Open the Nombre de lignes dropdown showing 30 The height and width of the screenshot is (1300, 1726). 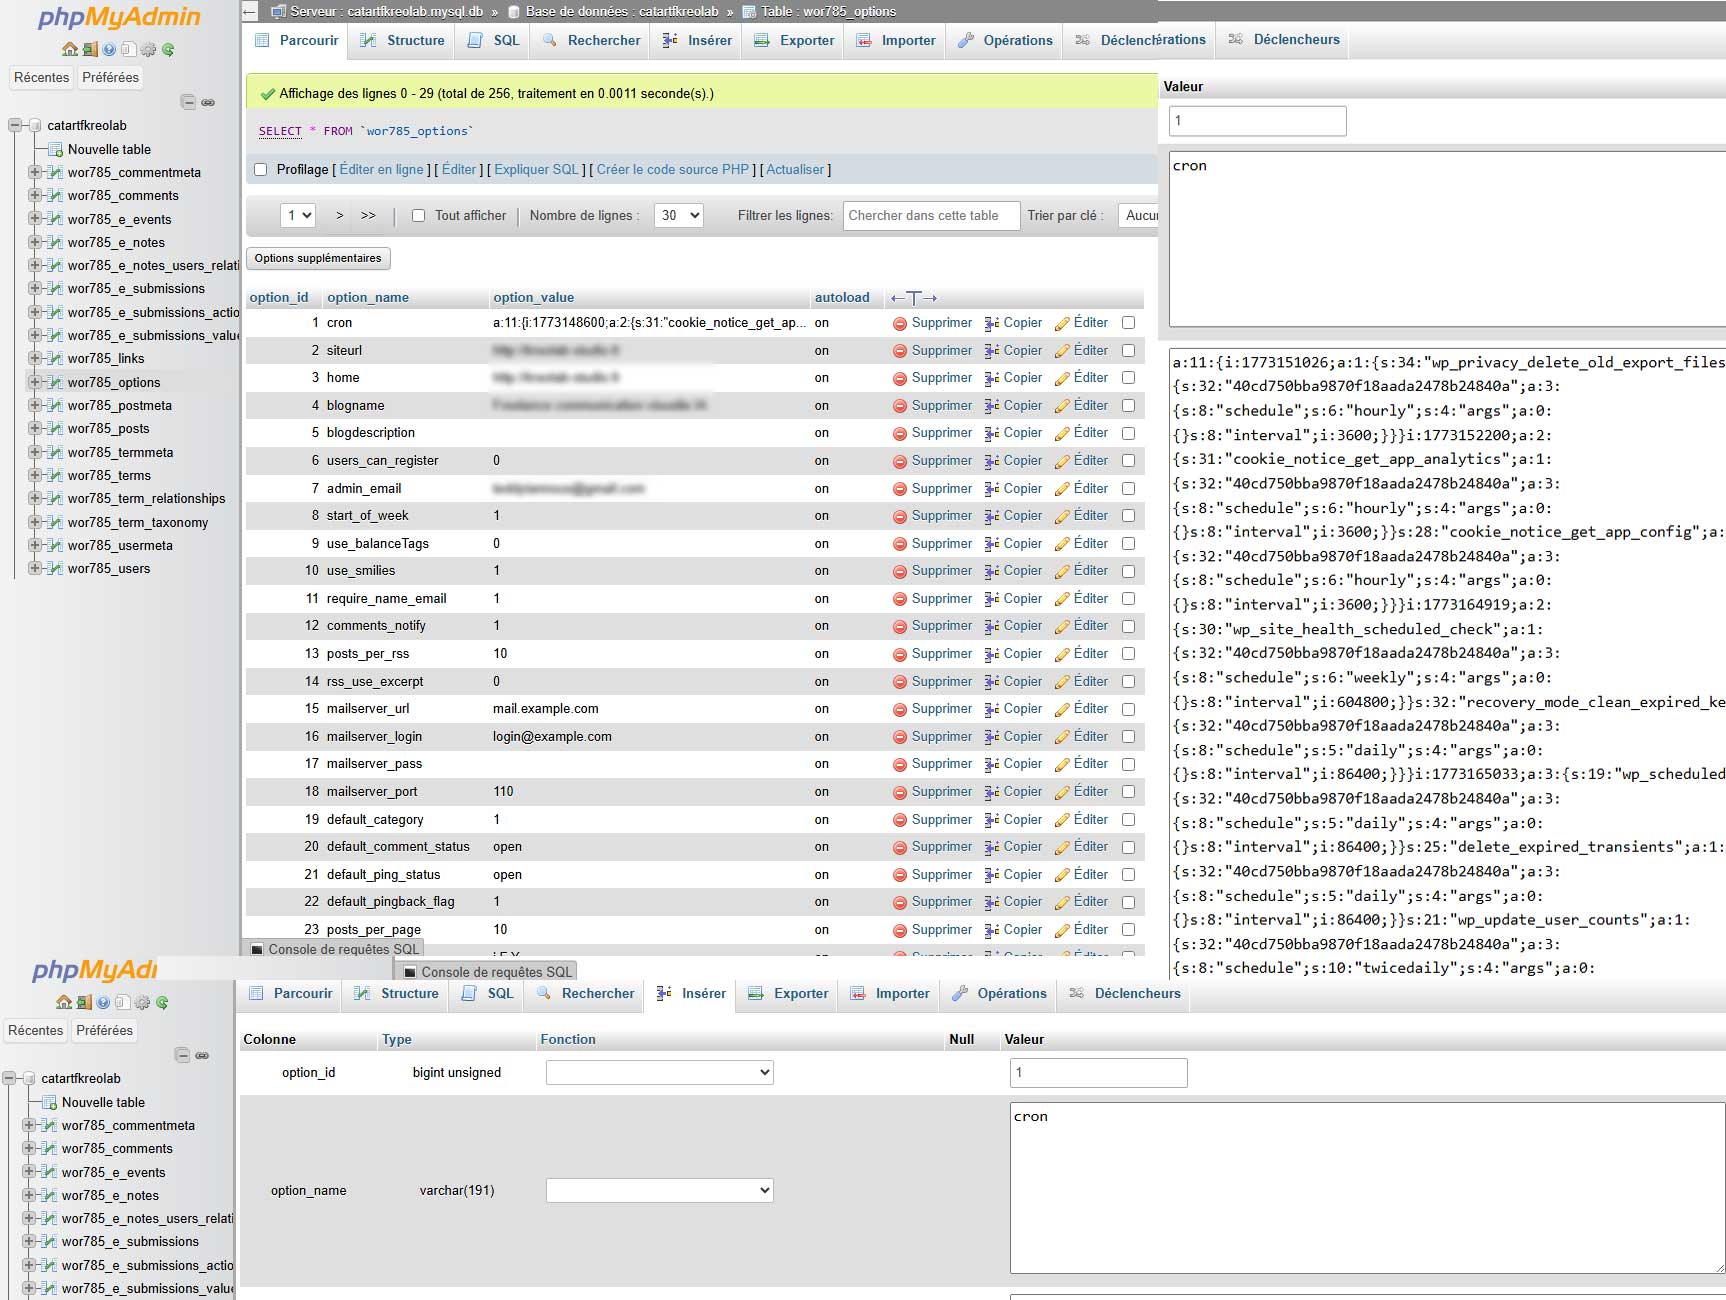678,215
